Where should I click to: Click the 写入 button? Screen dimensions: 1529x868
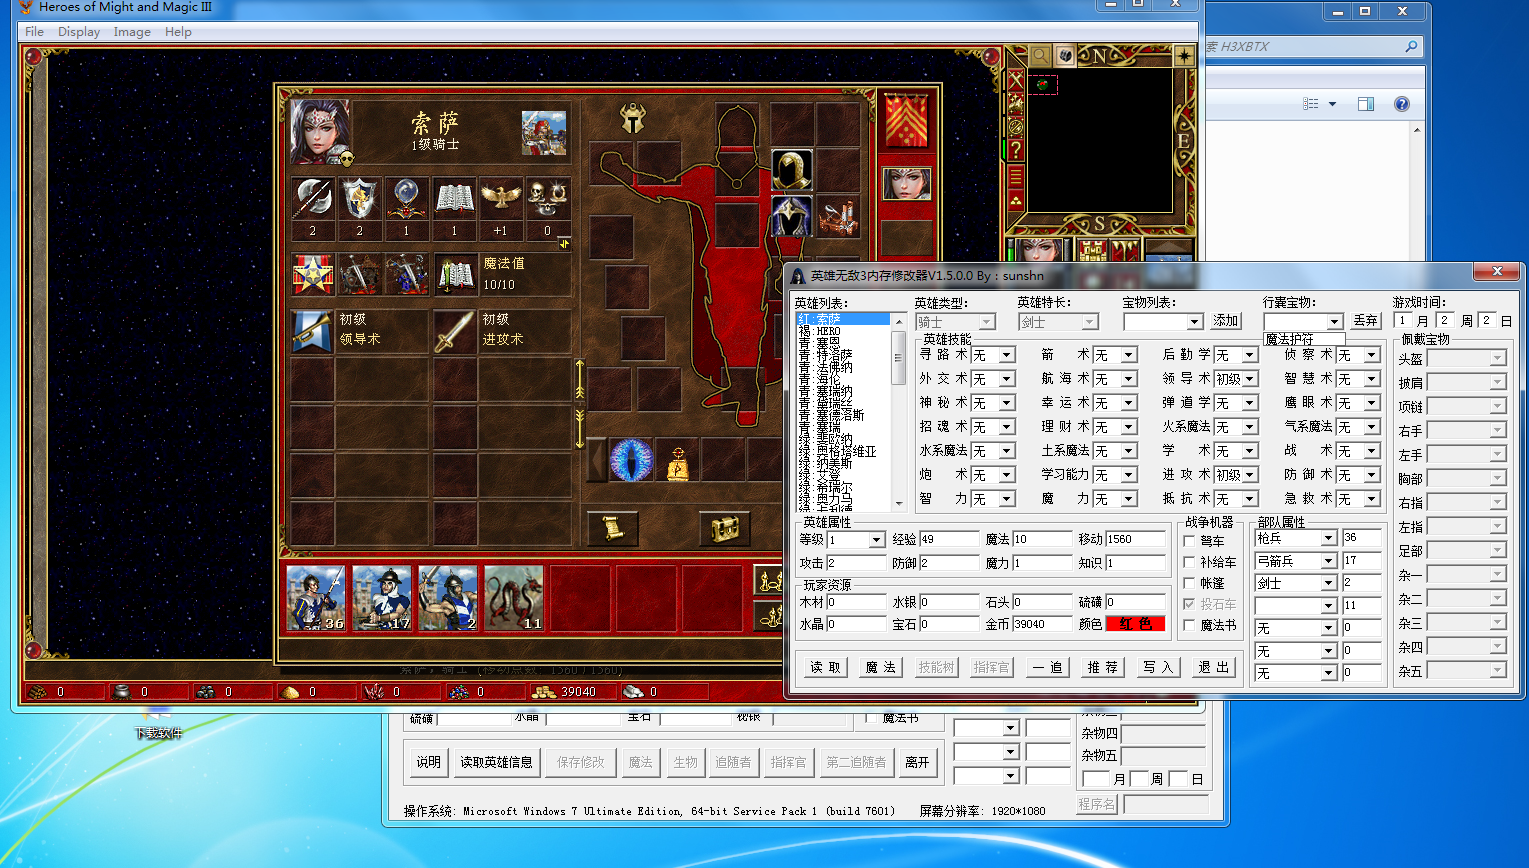(1158, 667)
